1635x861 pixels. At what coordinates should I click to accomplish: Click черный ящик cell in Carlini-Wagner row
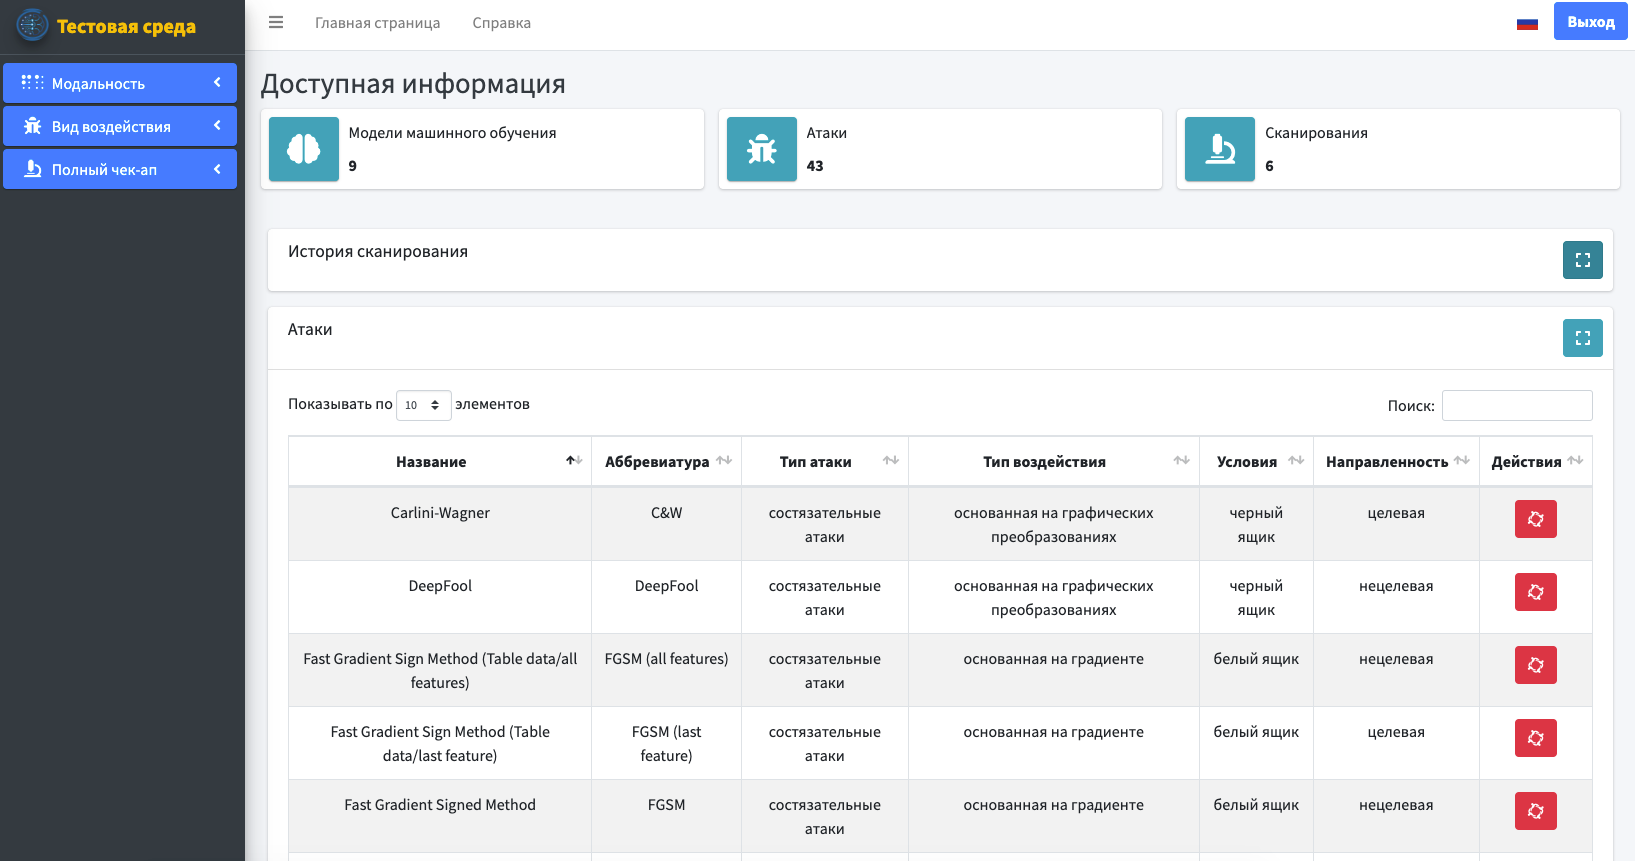(1256, 525)
